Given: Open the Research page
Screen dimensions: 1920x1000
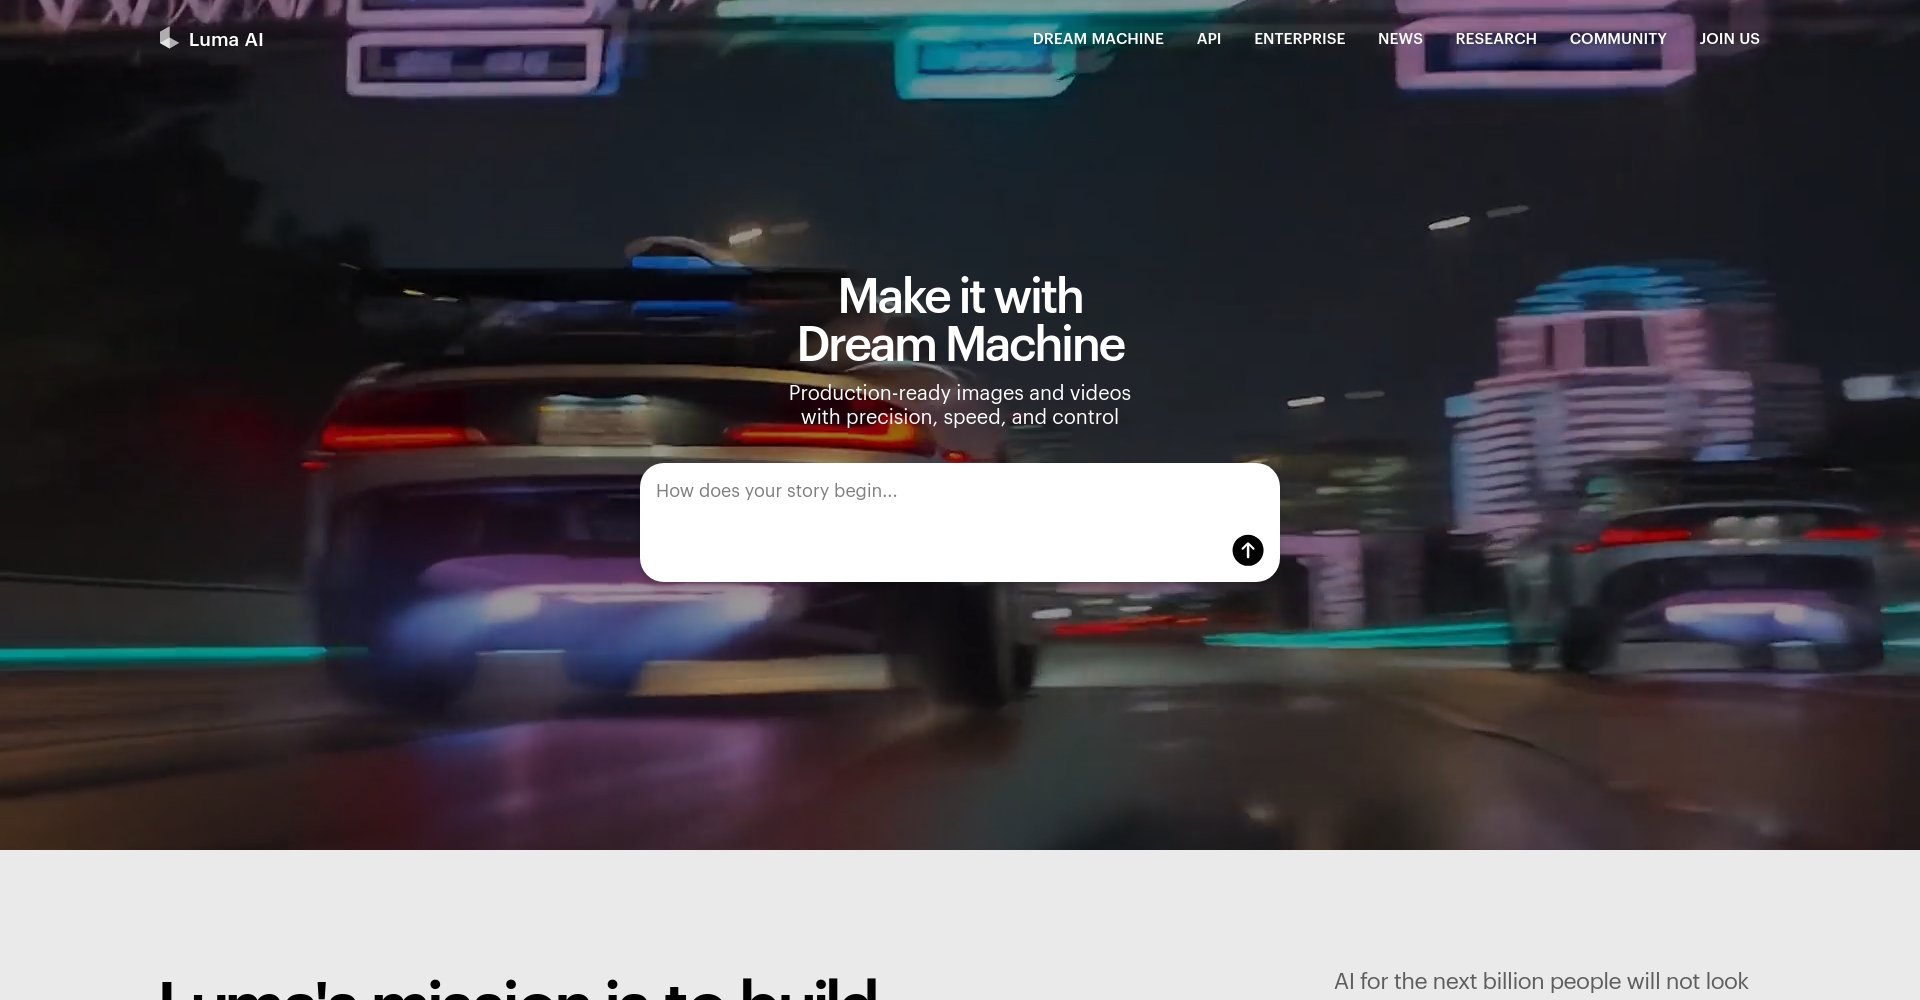Looking at the screenshot, I should [1495, 39].
